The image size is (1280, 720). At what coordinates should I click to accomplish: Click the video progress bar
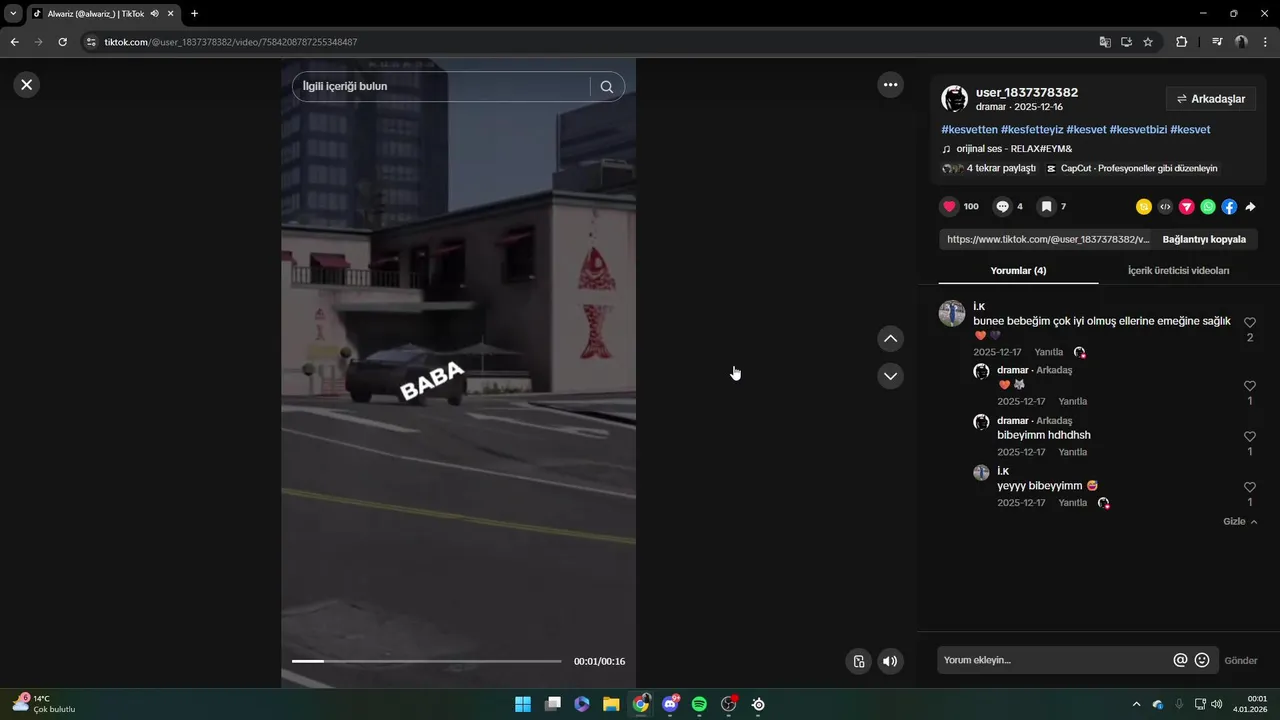[426, 661]
